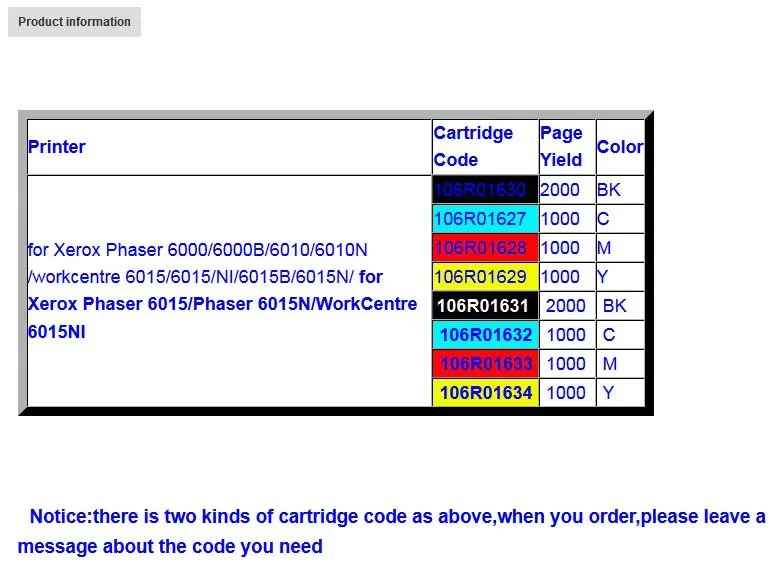Click page yield 2000 in 106R01631 row
Viewport: 779px width, 578px height.
[x=566, y=306]
